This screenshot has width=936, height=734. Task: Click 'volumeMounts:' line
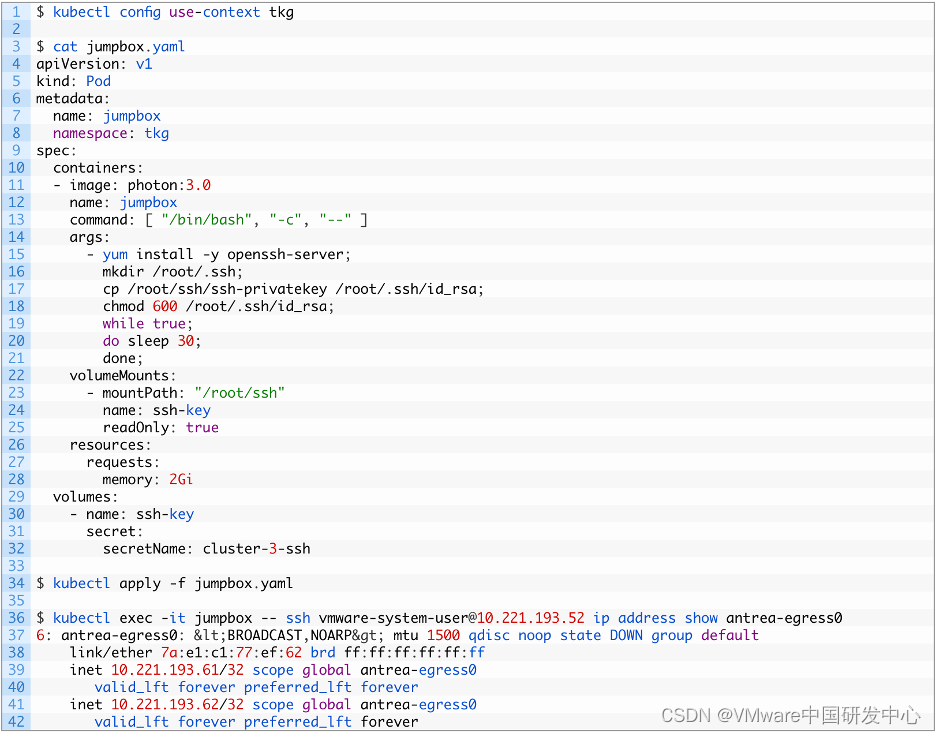(x=123, y=375)
